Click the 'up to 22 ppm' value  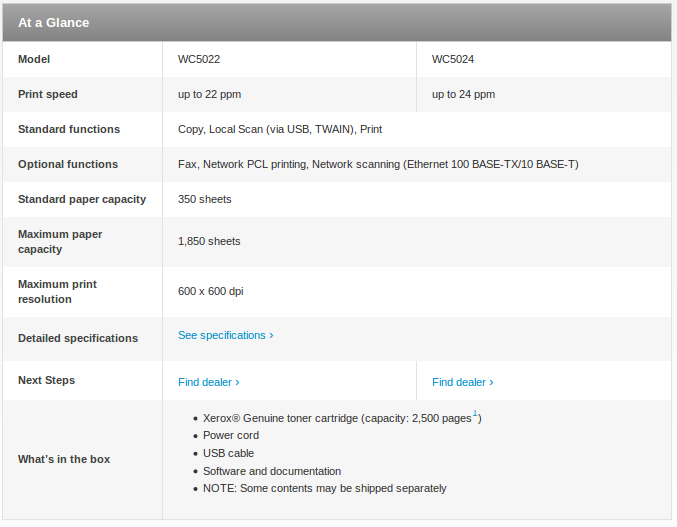209,95
